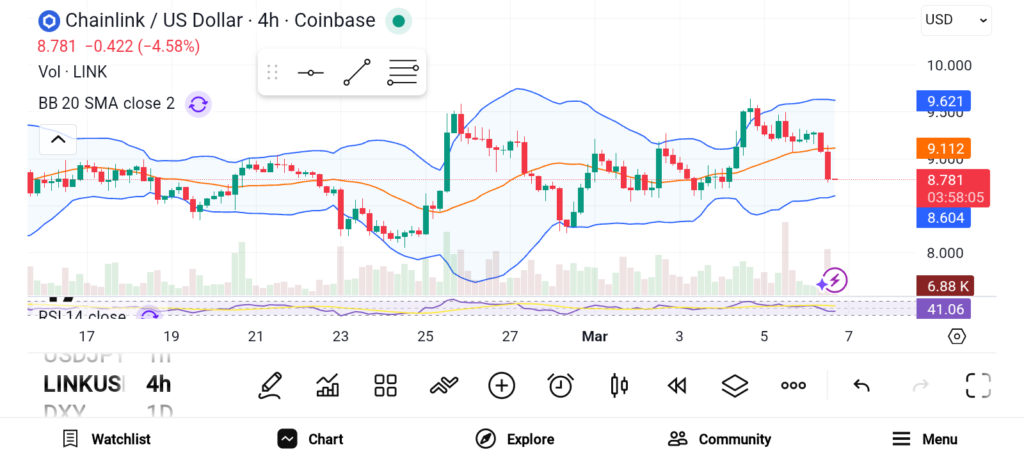The width and height of the screenshot is (1024, 461).
Task: Open the object tree layers icon
Action: [735, 385]
